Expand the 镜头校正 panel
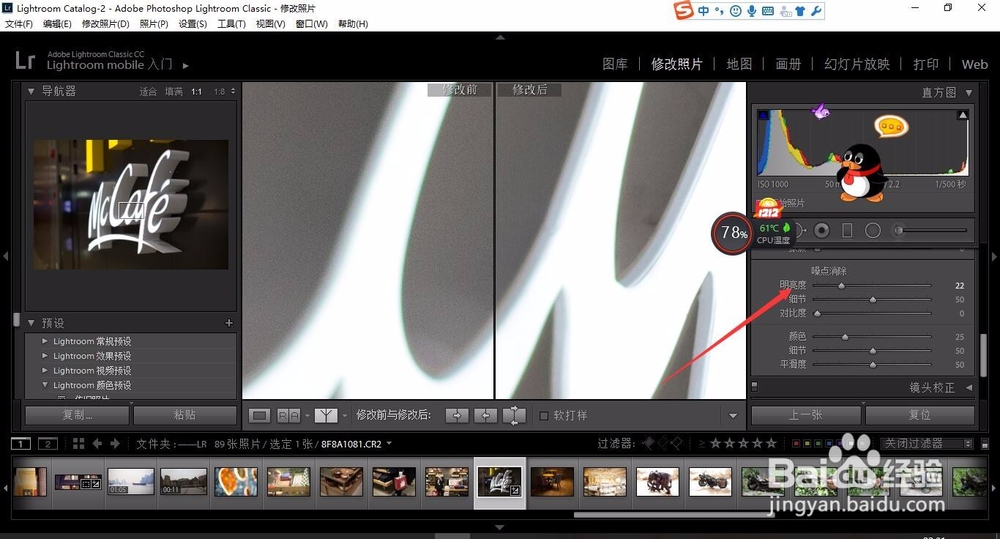The image size is (1000, 539). coord(969,387)
